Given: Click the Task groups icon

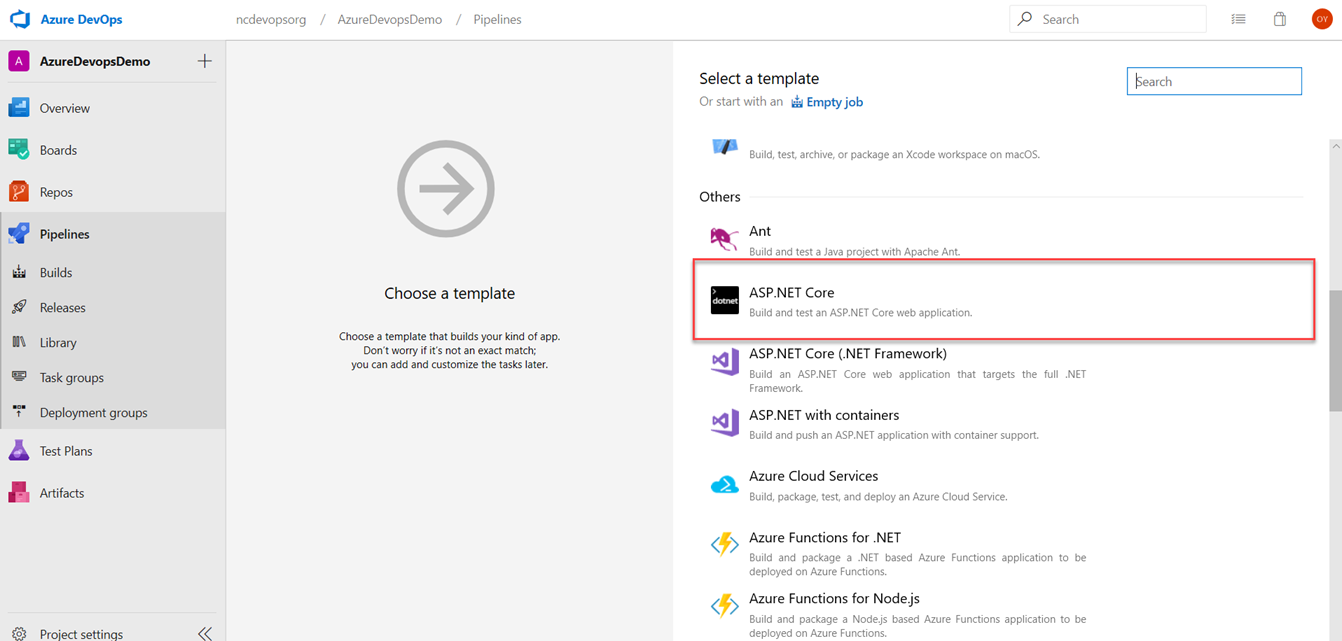Looking at the screenshot, I should click(19, 377).
